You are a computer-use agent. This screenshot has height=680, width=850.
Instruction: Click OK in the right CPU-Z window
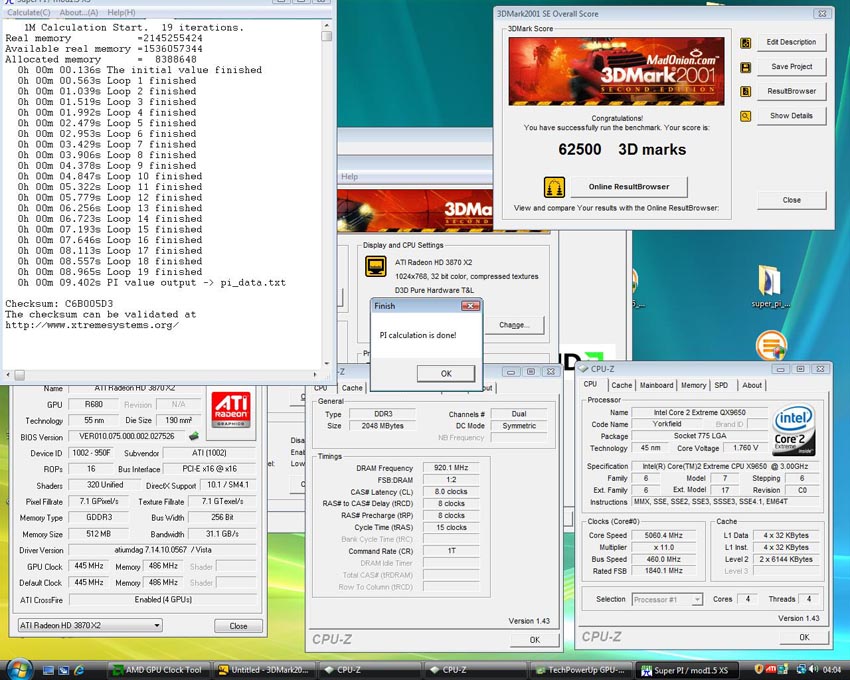click(804, 637)
